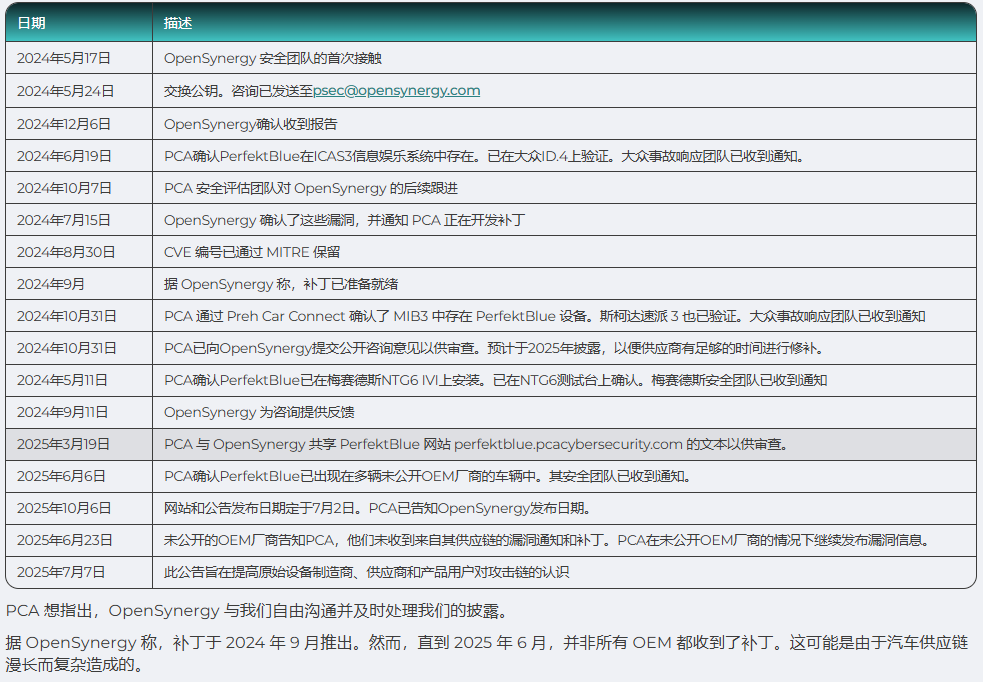
Task: Click description about 提交公开咨询意见以供审查
Action: point(494,348)
